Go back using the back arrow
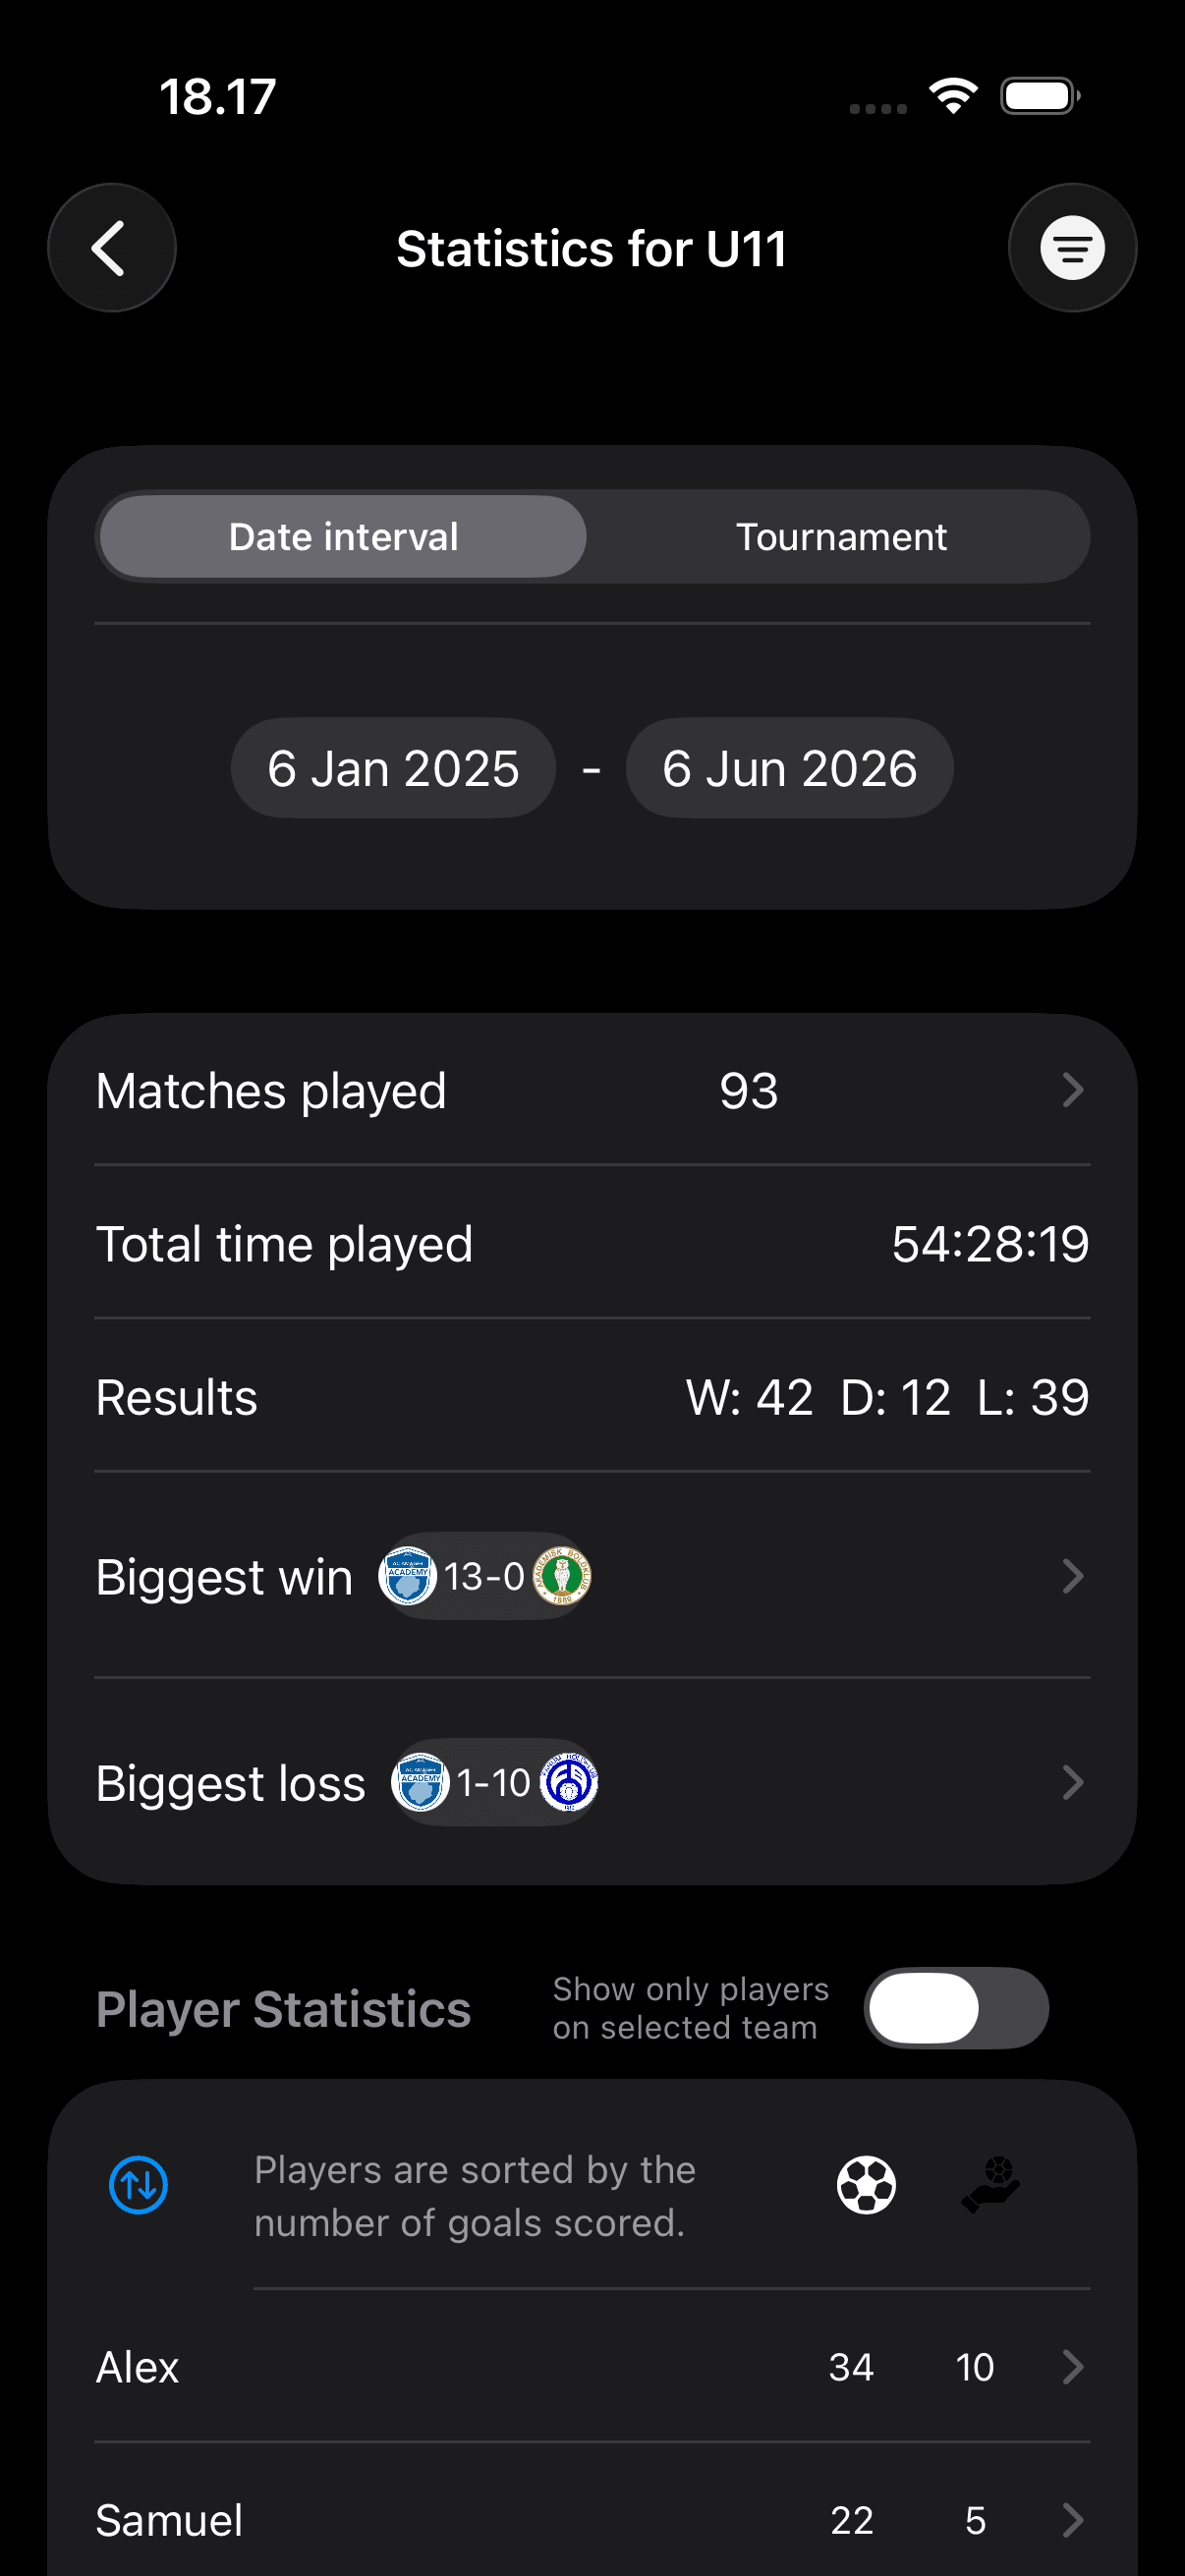 coord(111,247)
